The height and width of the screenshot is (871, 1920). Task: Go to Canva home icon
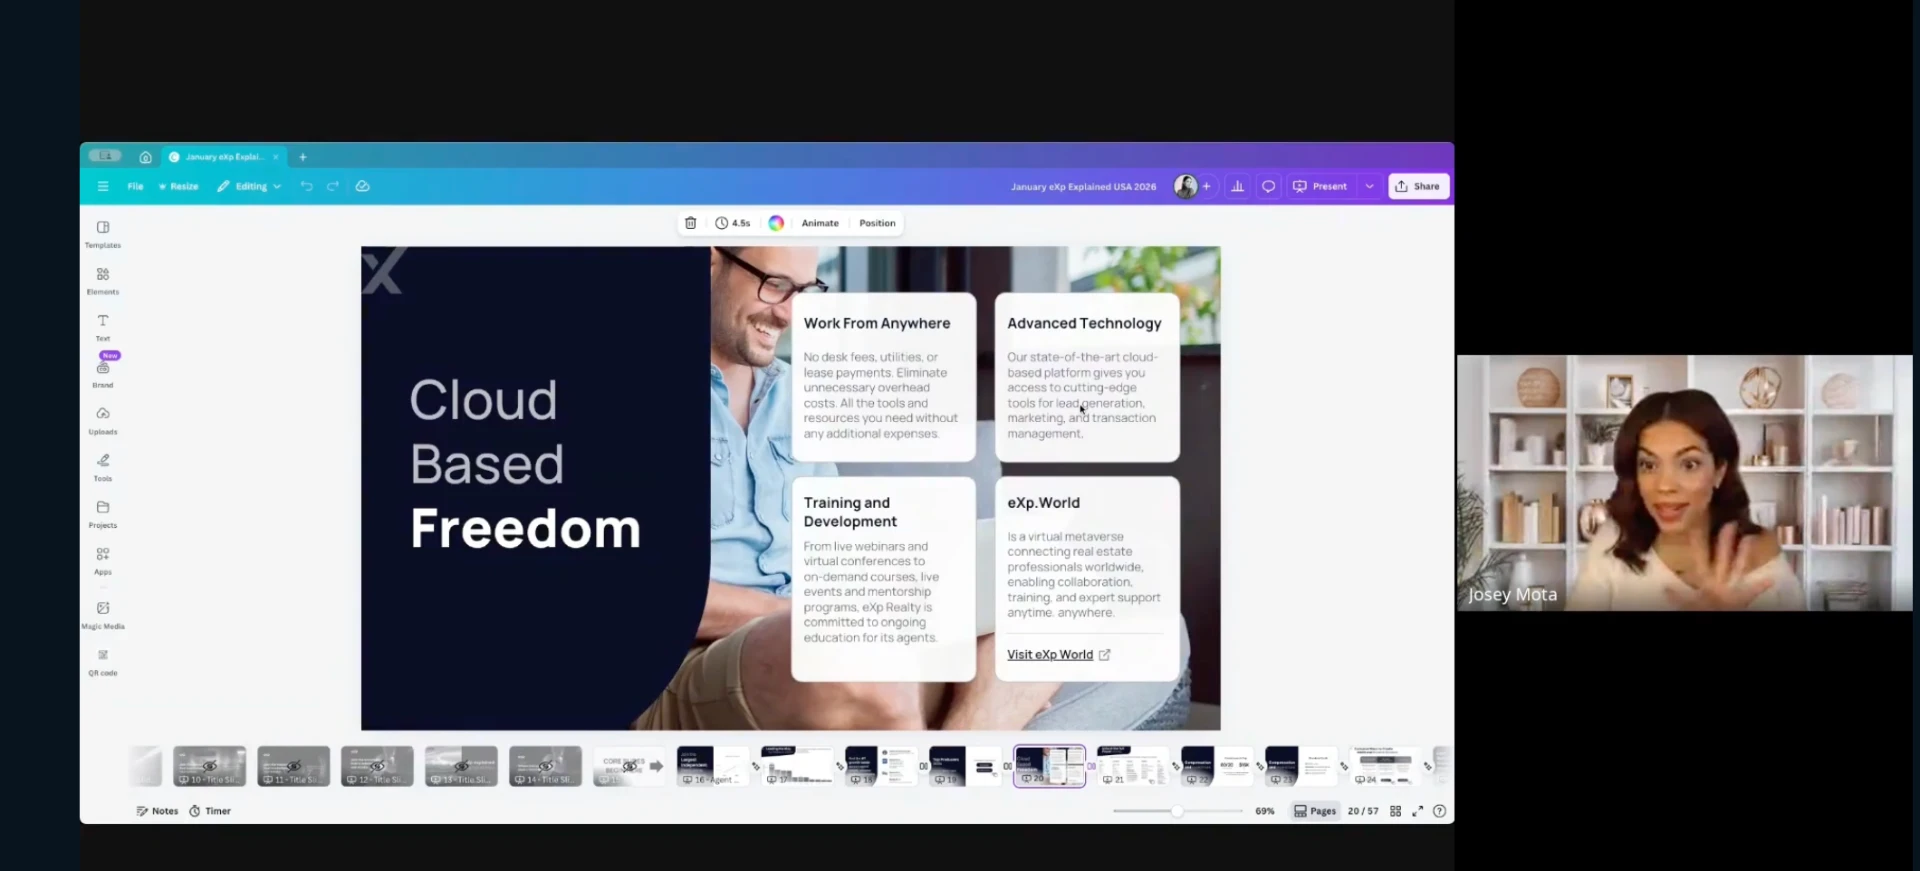pos(146,157)
